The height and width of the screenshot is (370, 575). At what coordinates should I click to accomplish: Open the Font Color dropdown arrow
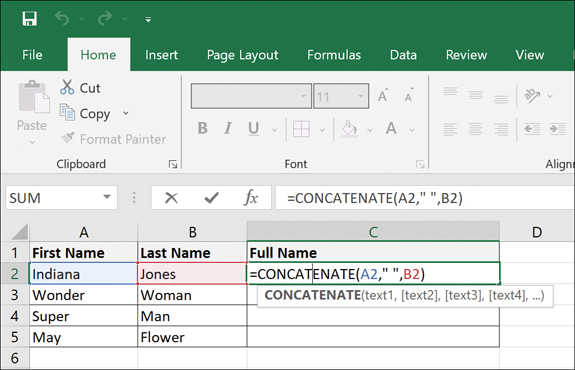coord(412,130)
